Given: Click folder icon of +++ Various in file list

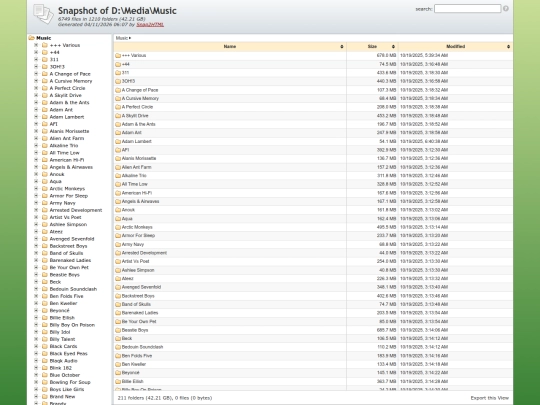Looking at the screenshot, I should [118, 55].
